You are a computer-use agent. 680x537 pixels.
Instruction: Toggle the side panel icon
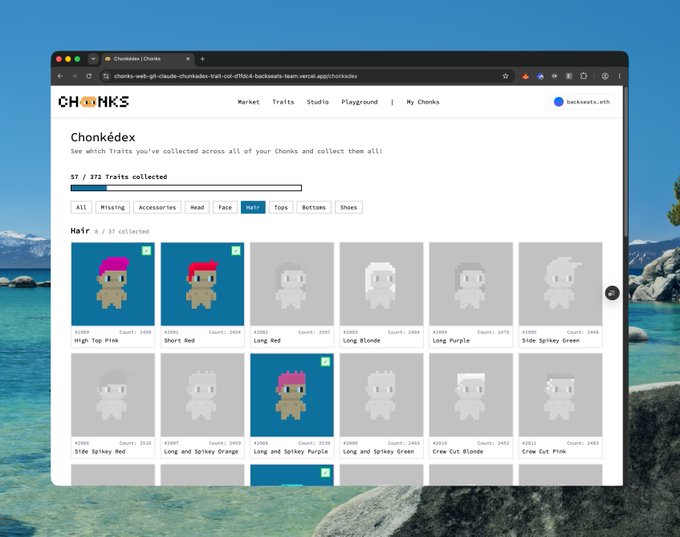(x=569, y=76)
